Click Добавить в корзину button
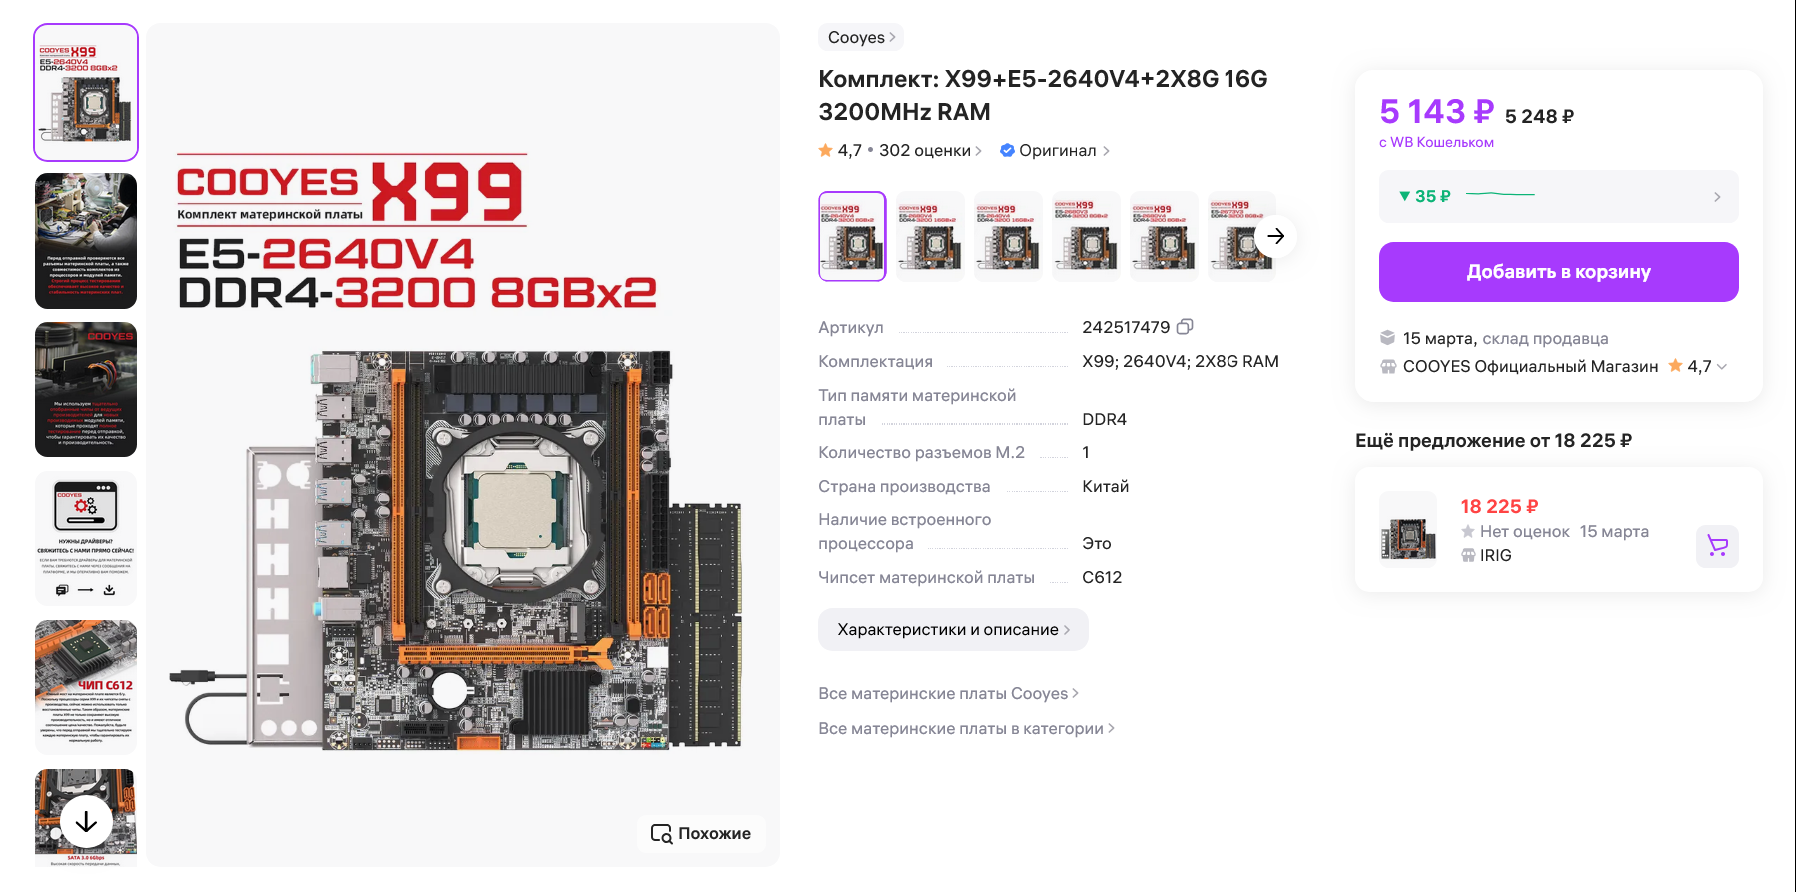Viewport: 1796px width, 892px height. tap(1558, 272)
